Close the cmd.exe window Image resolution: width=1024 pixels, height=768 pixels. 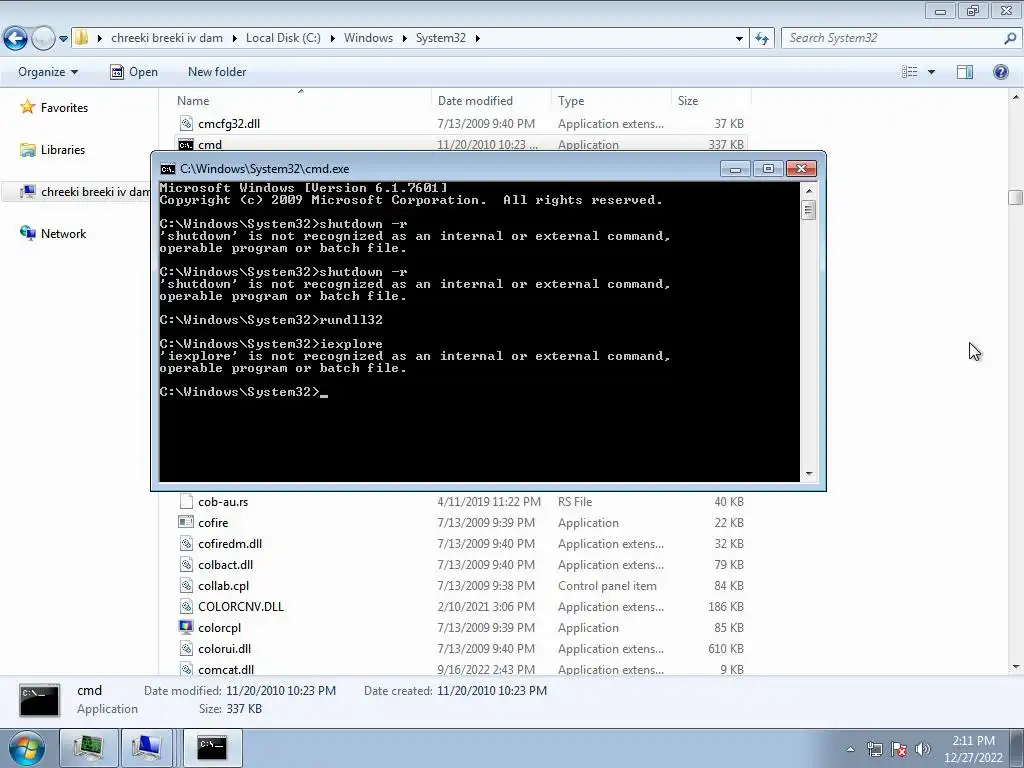(801, 169)
